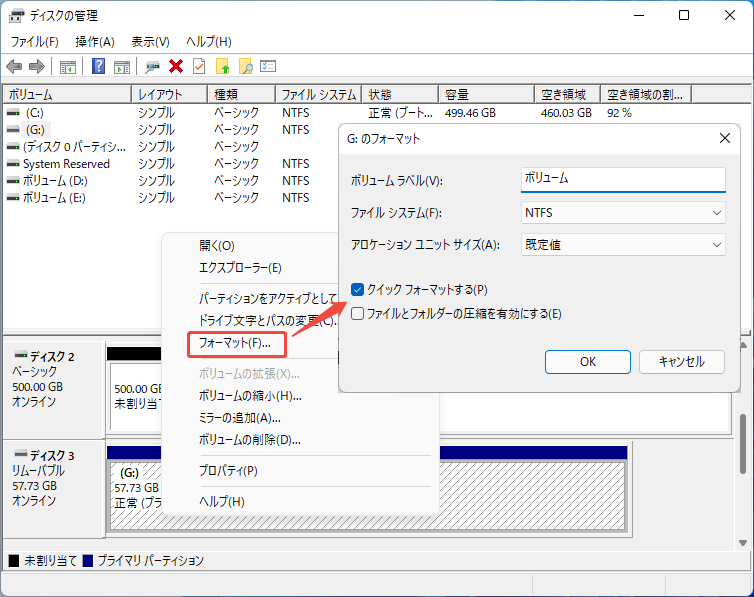Enable クイック フォーマットする checkbox
This screenshot has width=754, height=597.
click(x=357, y=289)
